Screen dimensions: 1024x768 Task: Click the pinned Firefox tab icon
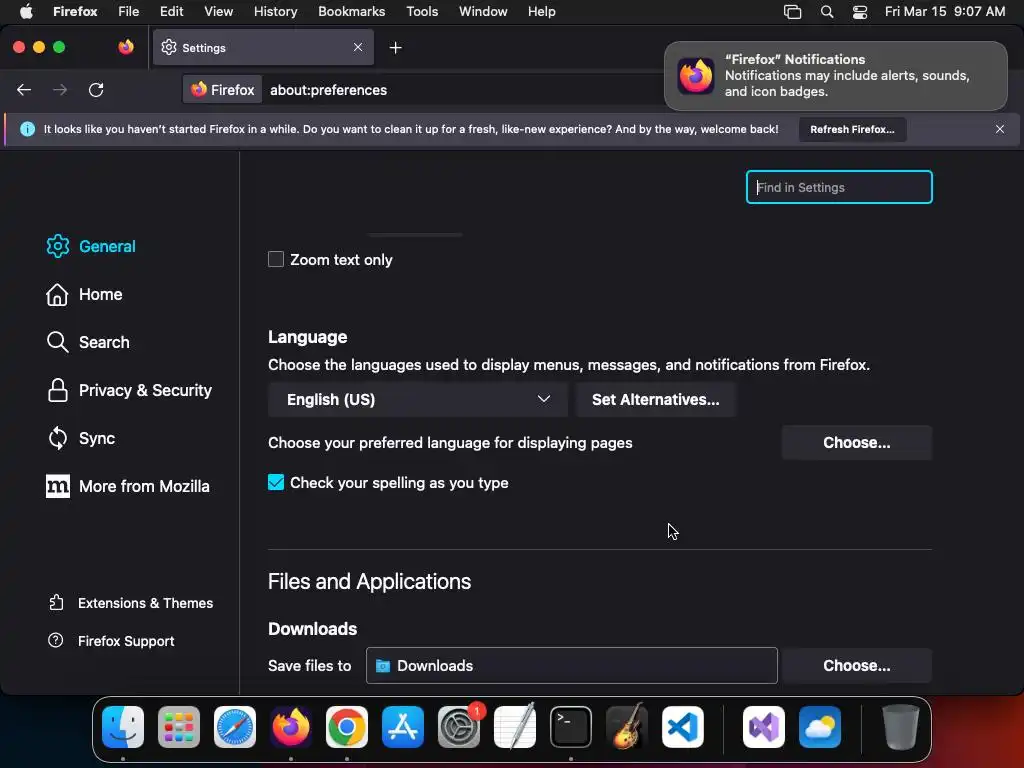pos(126,47)
